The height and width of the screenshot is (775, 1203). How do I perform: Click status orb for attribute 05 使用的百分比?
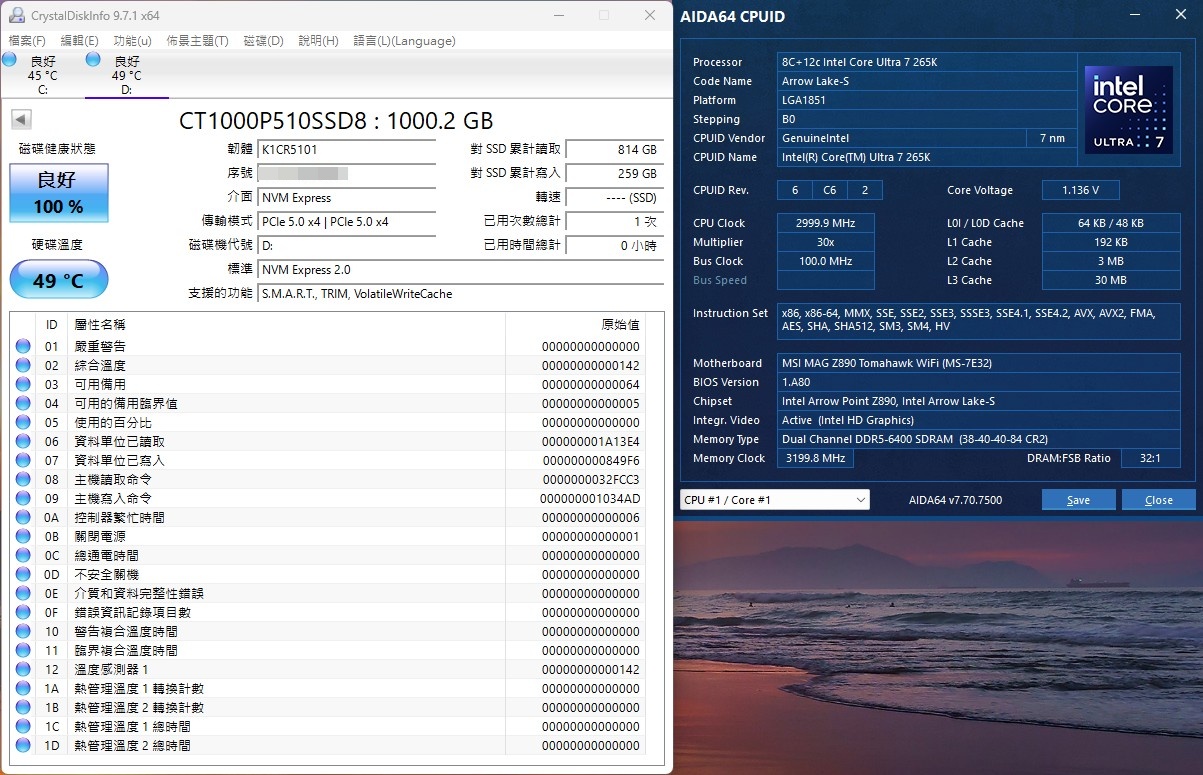pos(23,422)
